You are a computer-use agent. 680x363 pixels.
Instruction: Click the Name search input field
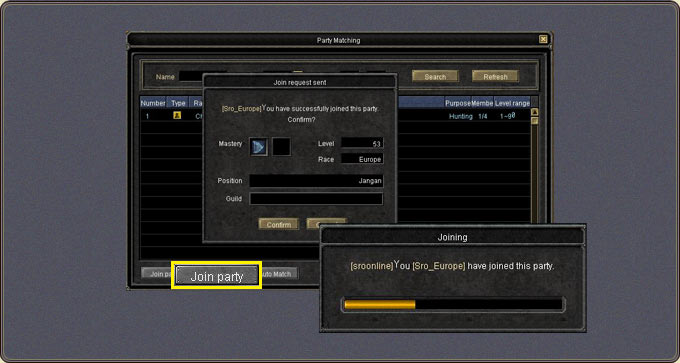191,76
